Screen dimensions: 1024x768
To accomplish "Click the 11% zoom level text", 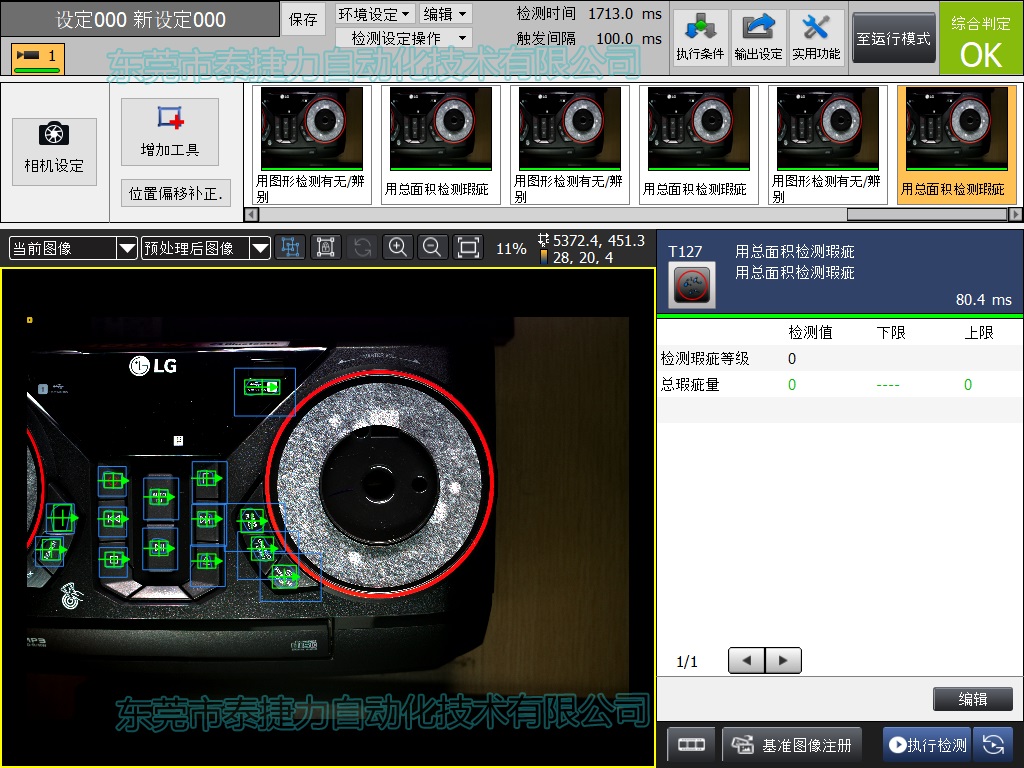I will (x=511, y=249).
